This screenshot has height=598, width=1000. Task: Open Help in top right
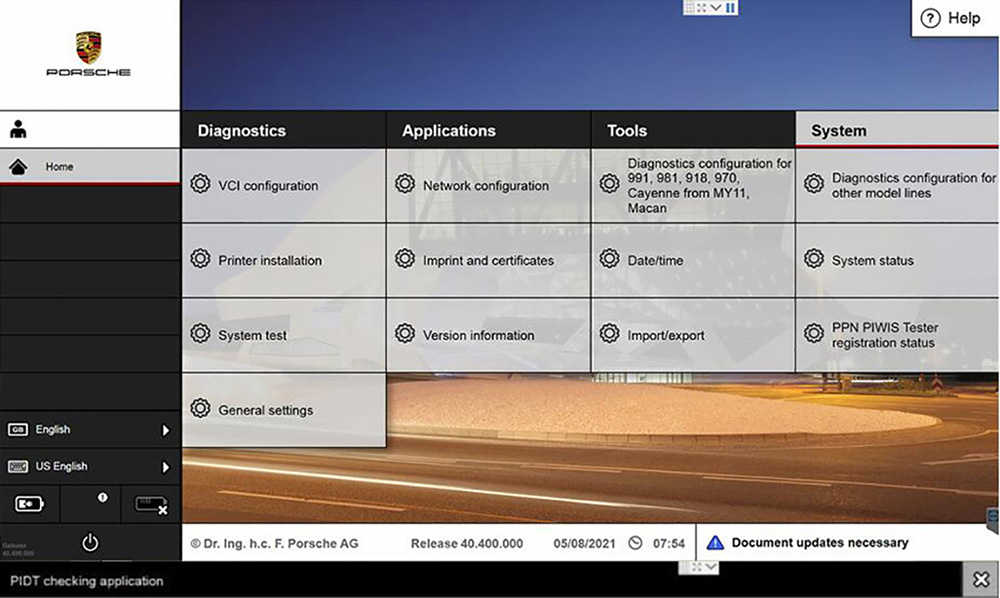click(x=954, y=18)
